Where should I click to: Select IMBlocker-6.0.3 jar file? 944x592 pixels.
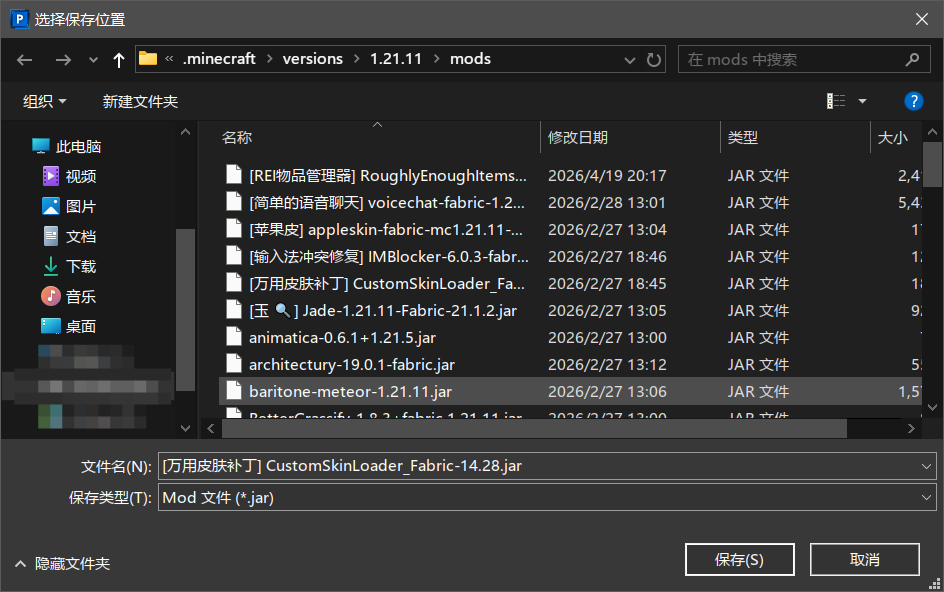pyautogui.click(x=389, y=257)
